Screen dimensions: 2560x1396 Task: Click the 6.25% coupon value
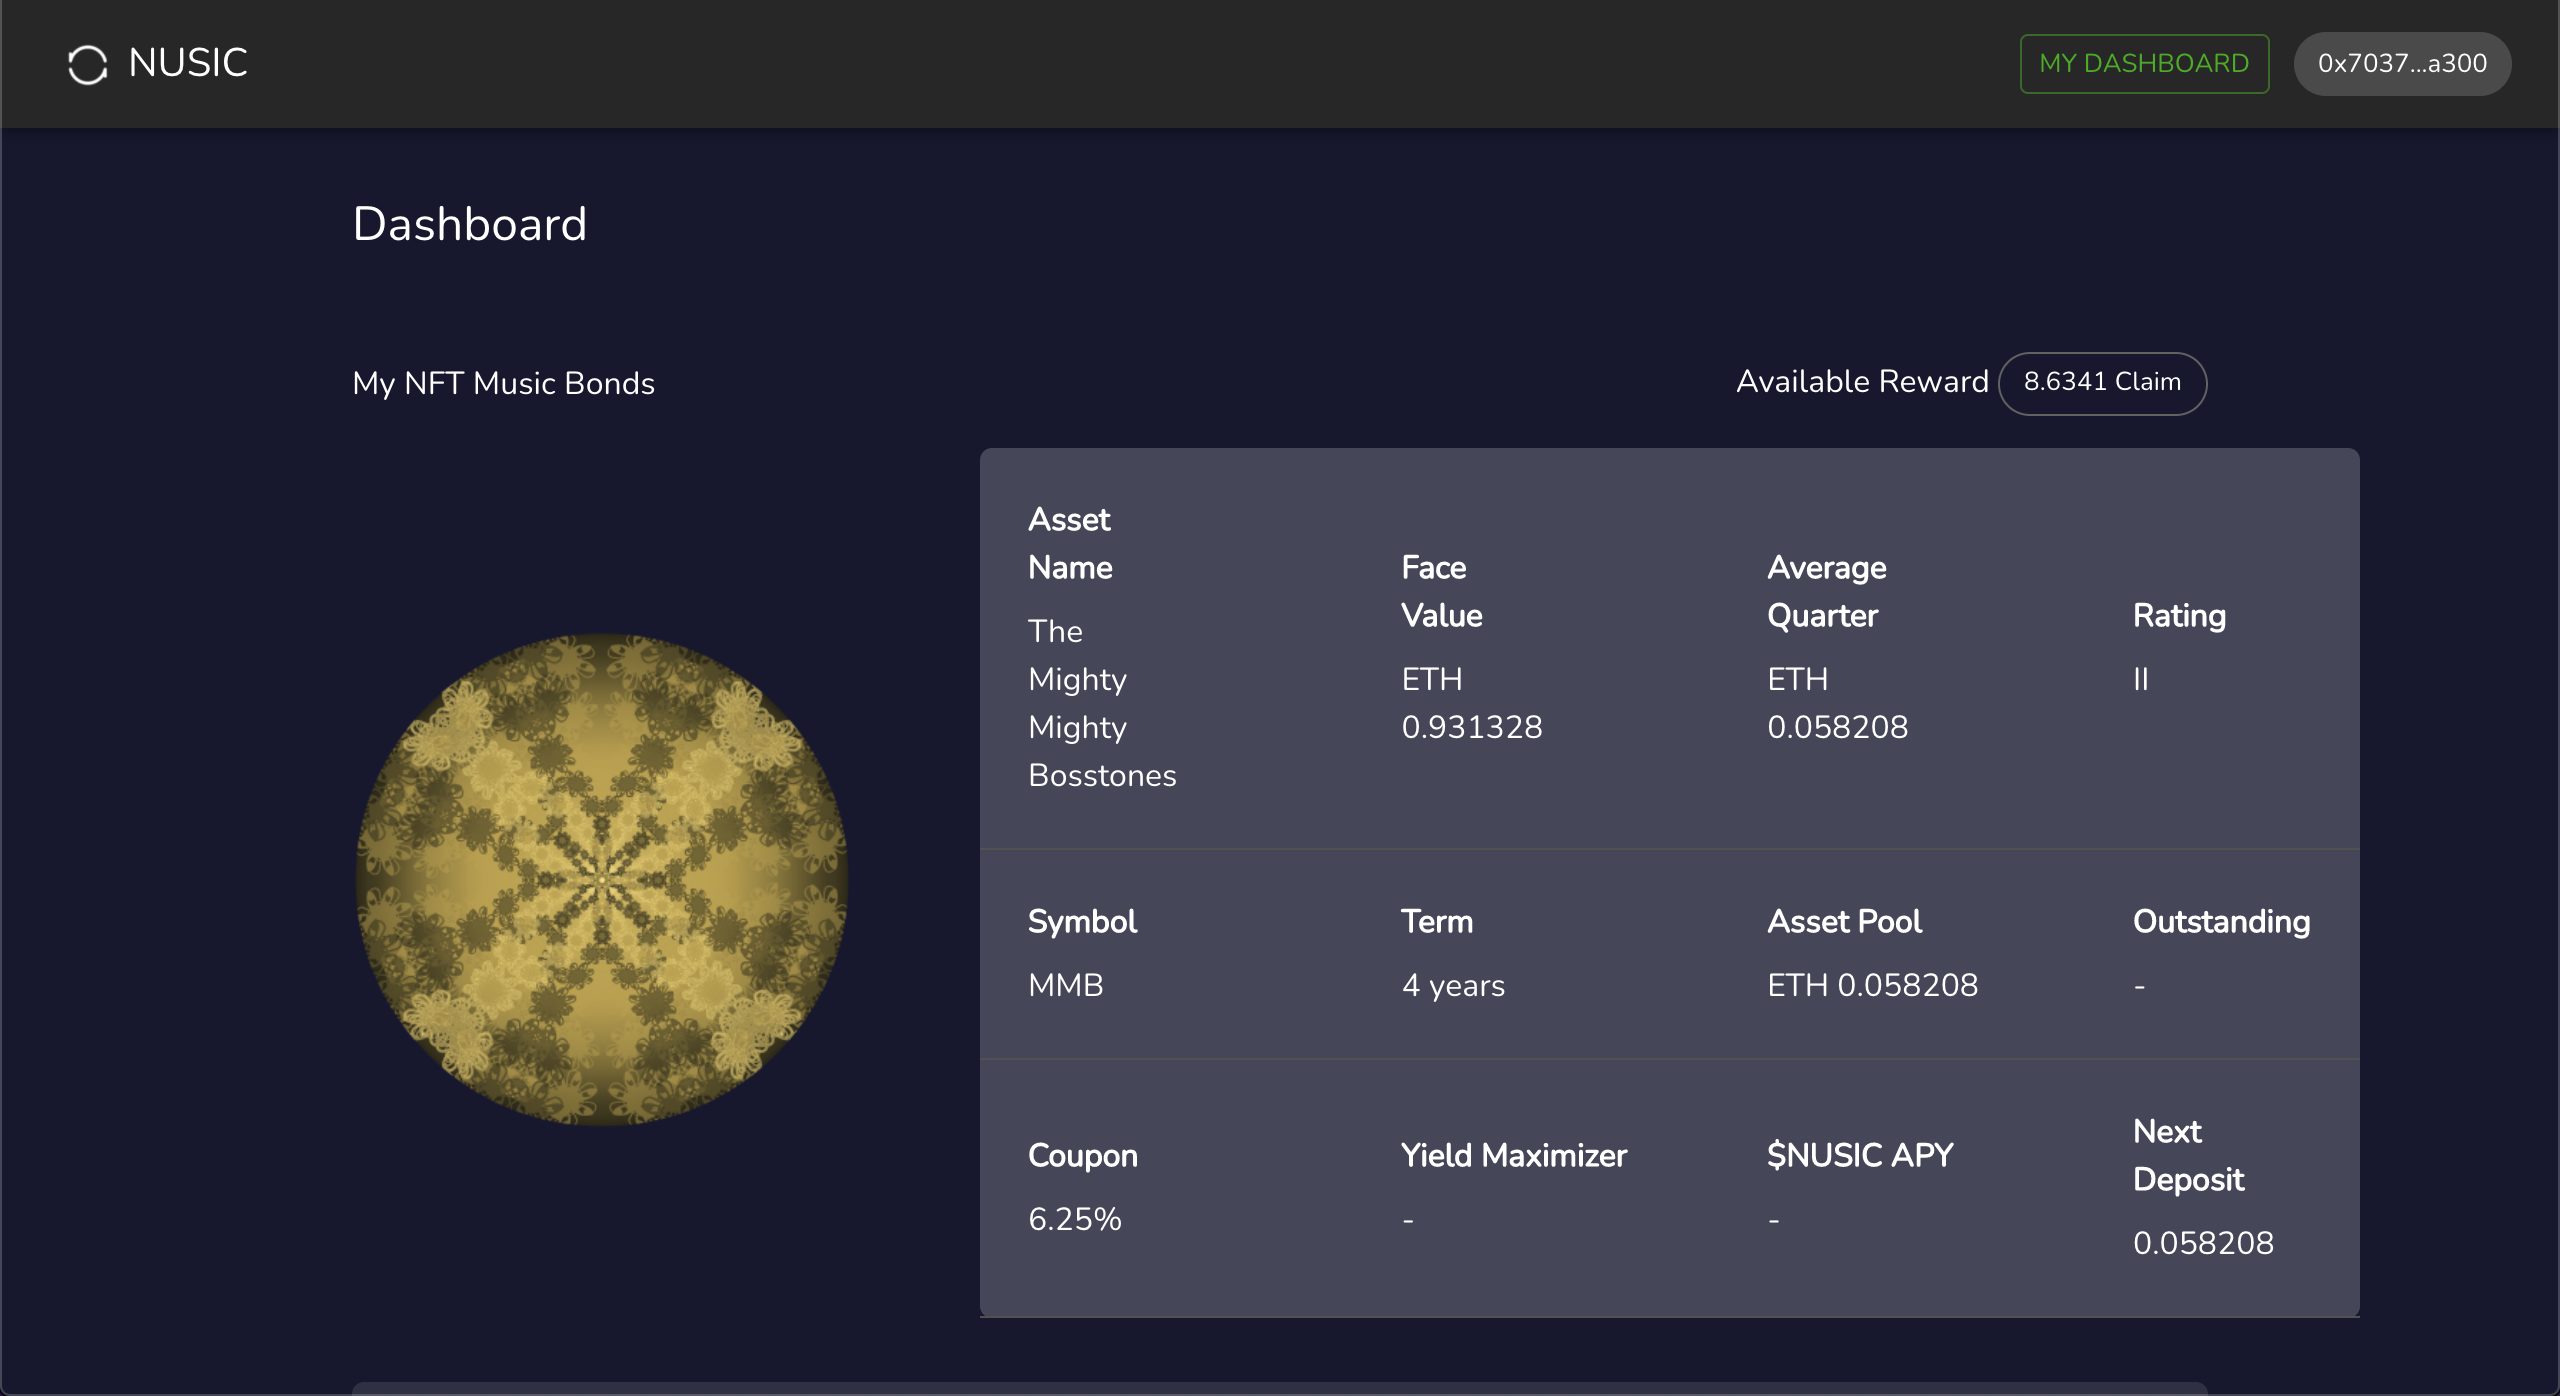[1074, 1219]
